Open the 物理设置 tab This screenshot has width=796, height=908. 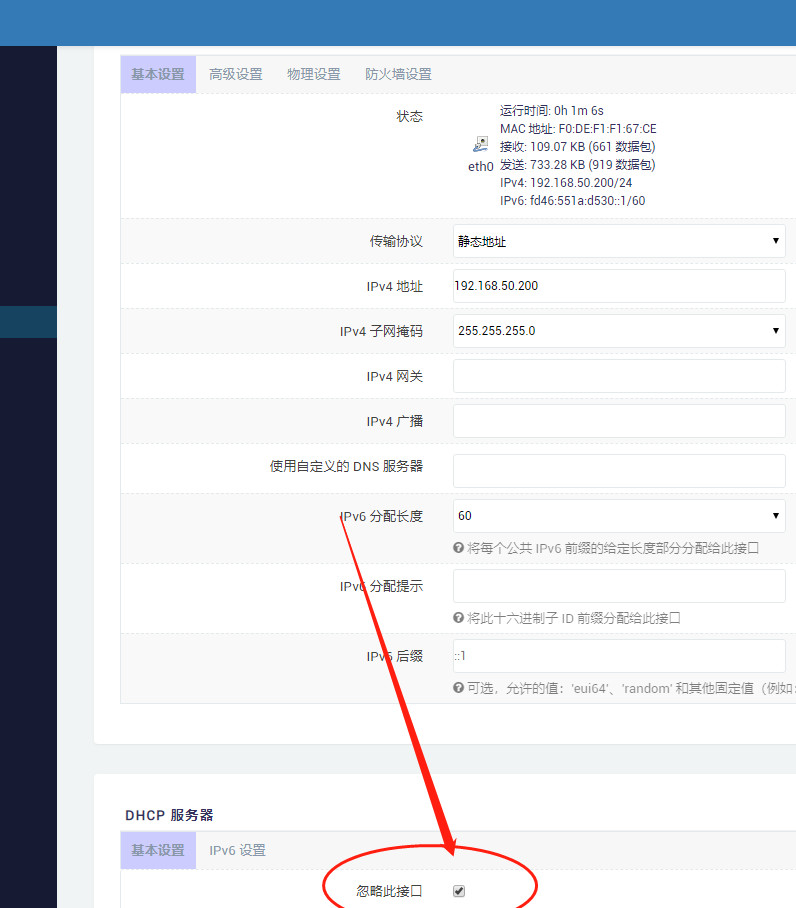click(x=314, y=74)
